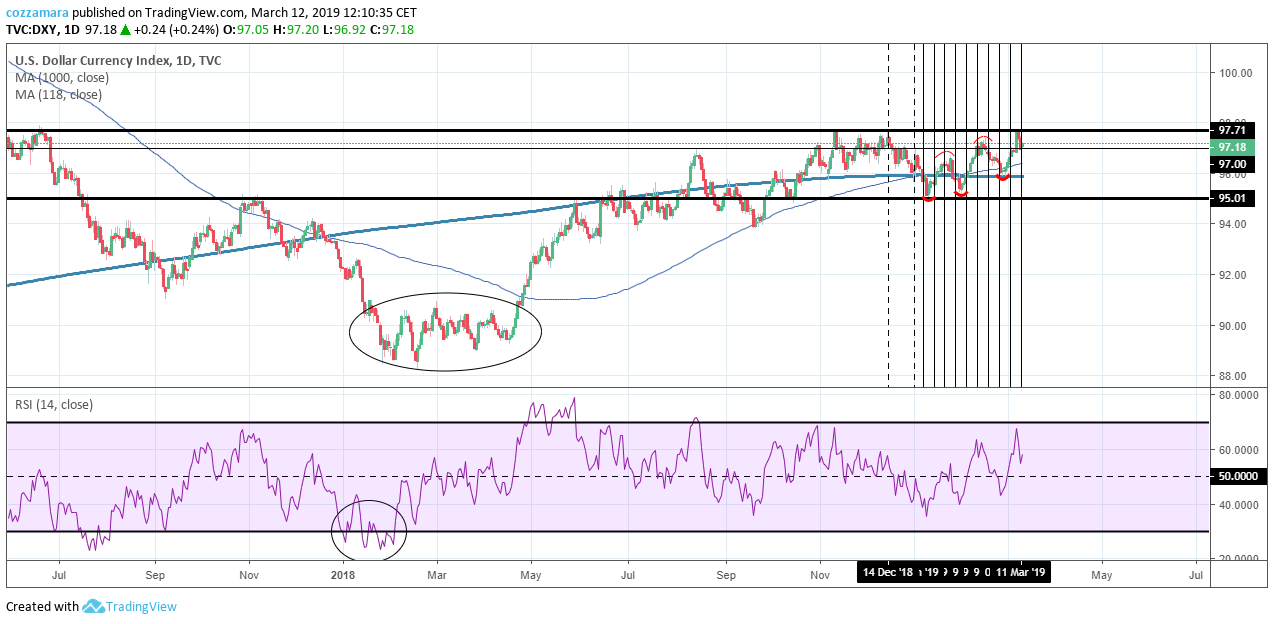
Task: Select the MA (118, close) indicator legend
Action: click(58, 94)
